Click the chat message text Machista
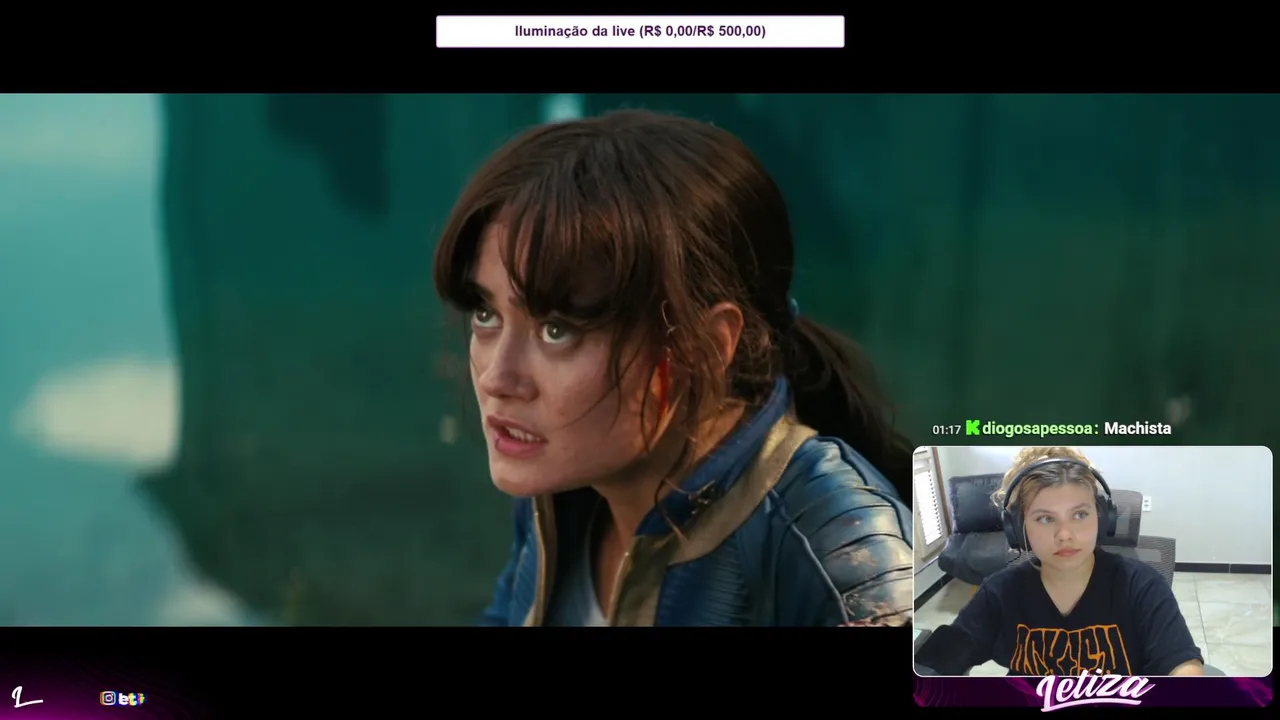Image resolution: width=1280 pixels, height=720 pixels. pyautogui.click(x=1137, y=428)
